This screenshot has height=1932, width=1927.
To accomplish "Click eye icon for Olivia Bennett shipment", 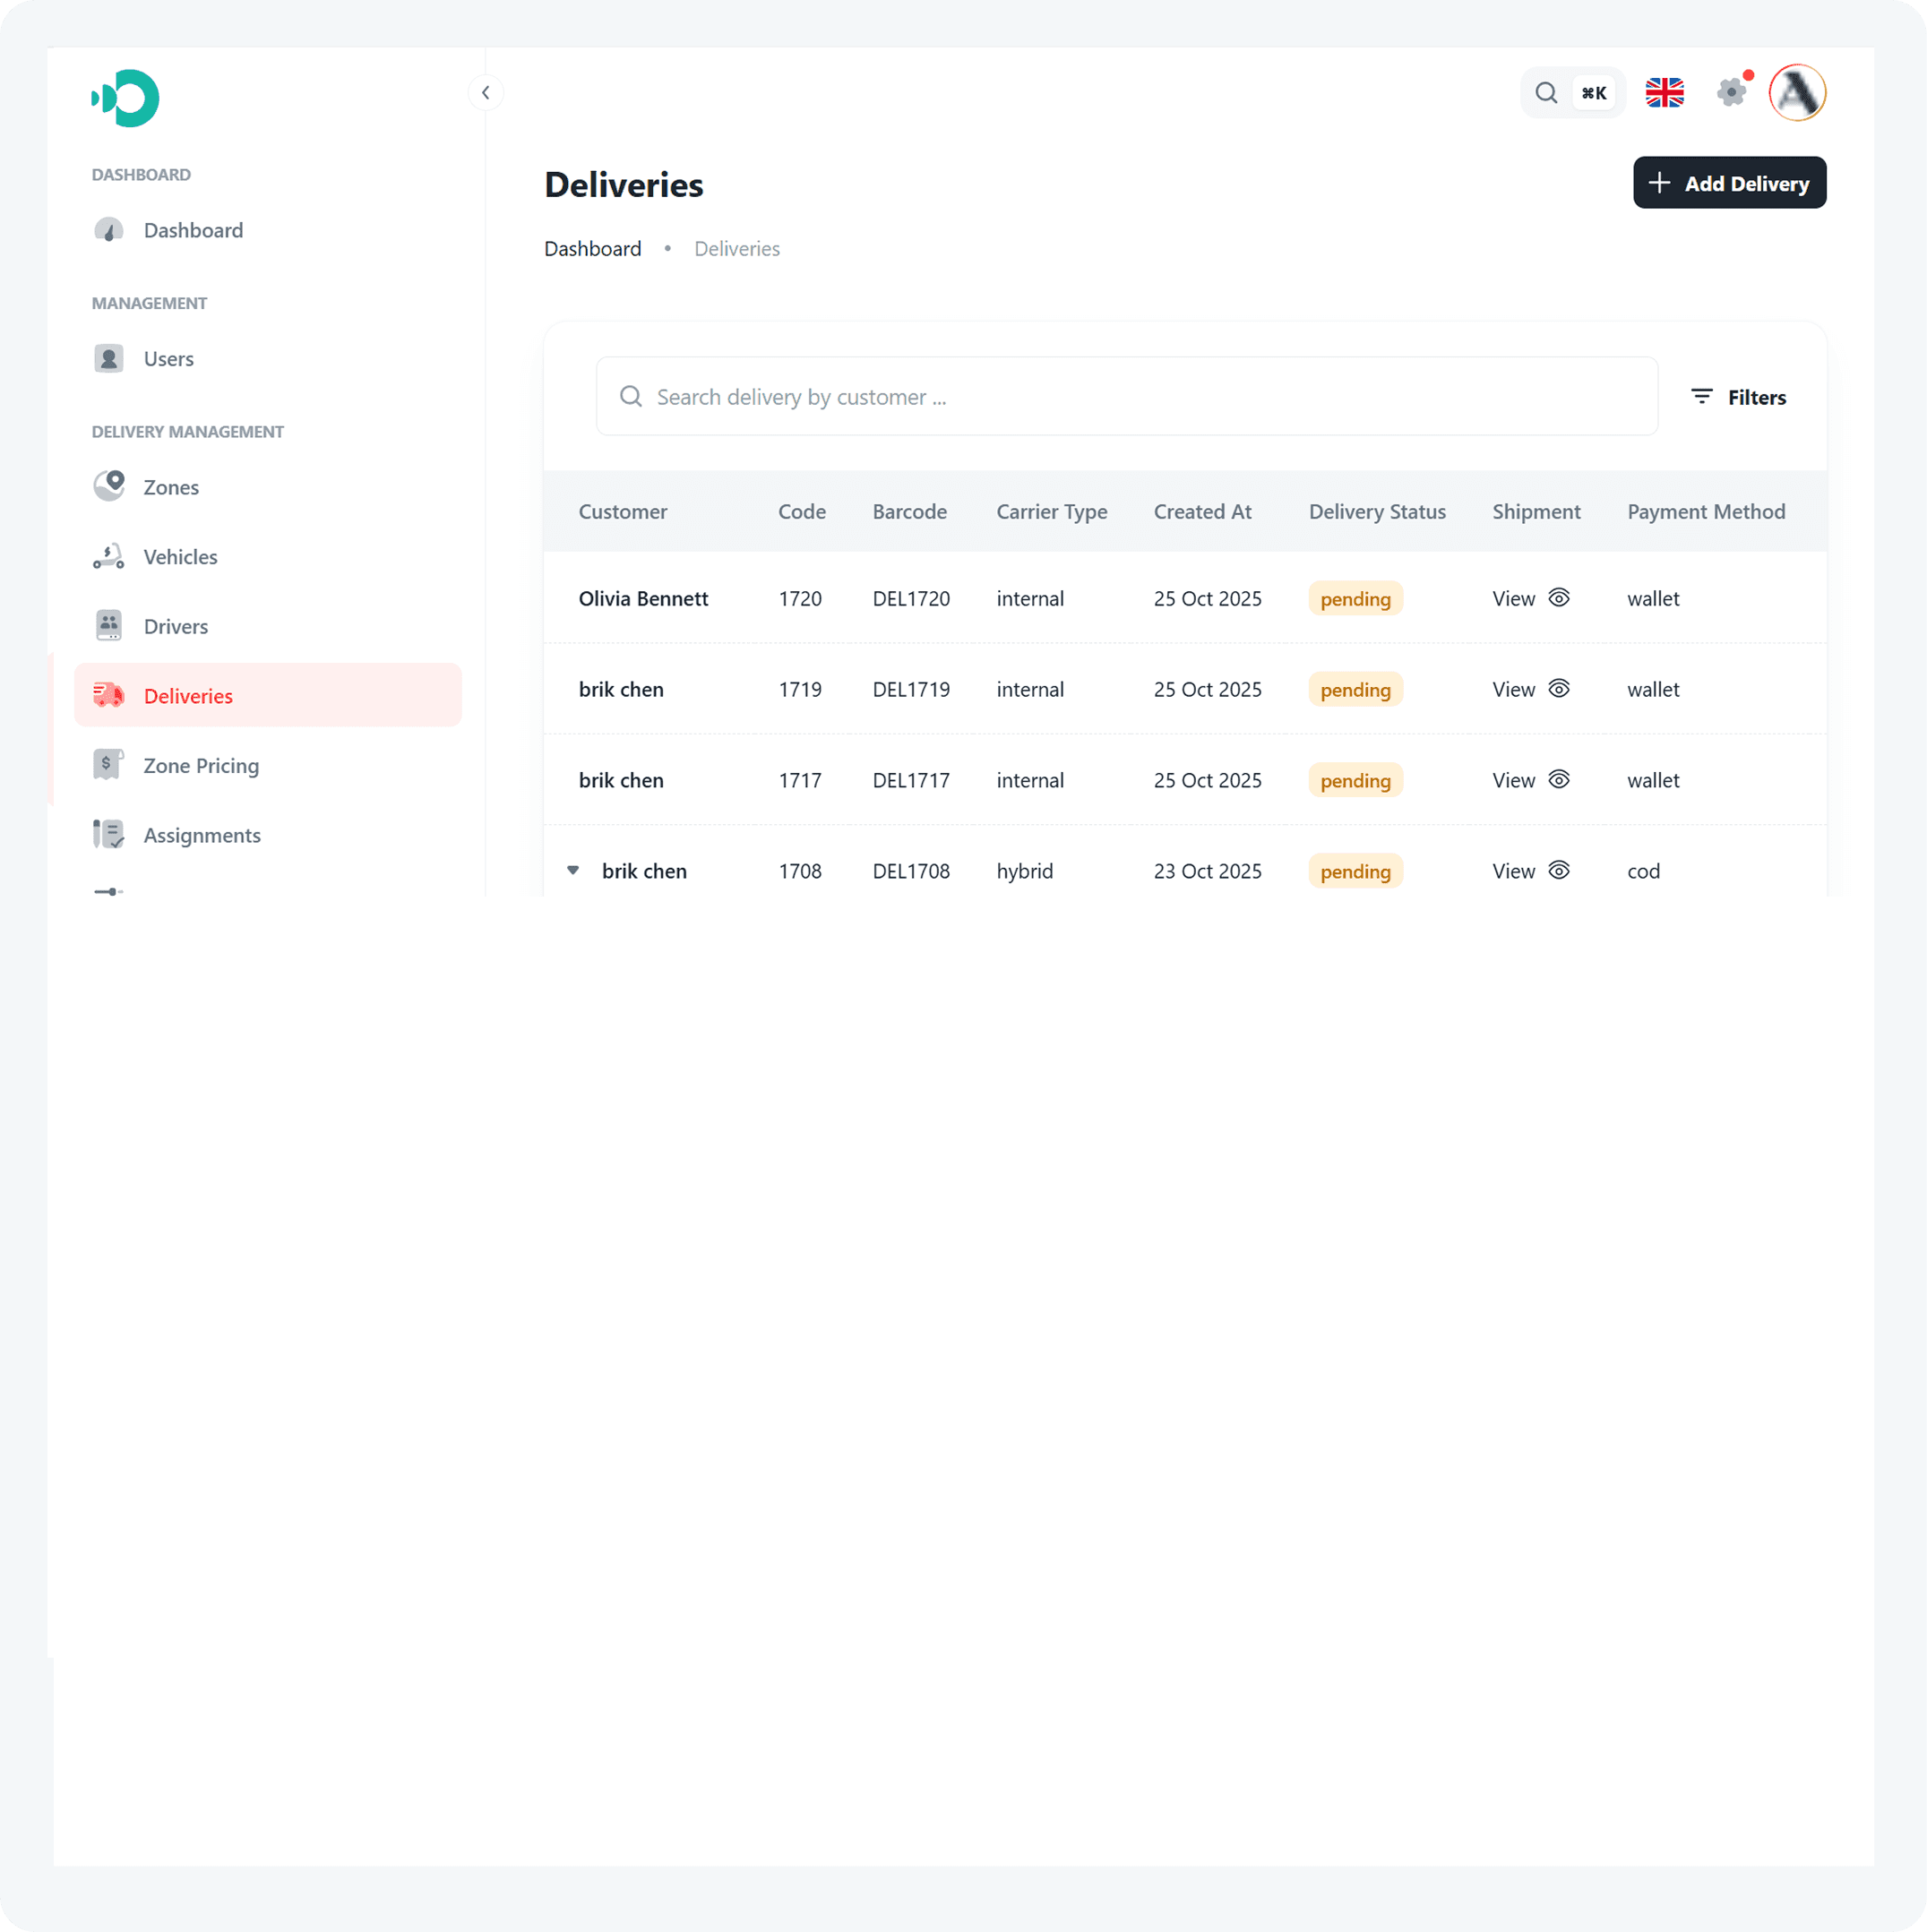I will [x=1559, y=598].
